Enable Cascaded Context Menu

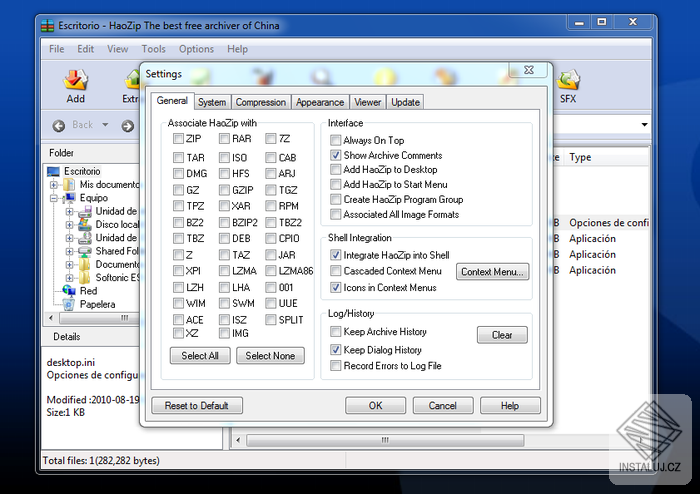coord(335,271)
